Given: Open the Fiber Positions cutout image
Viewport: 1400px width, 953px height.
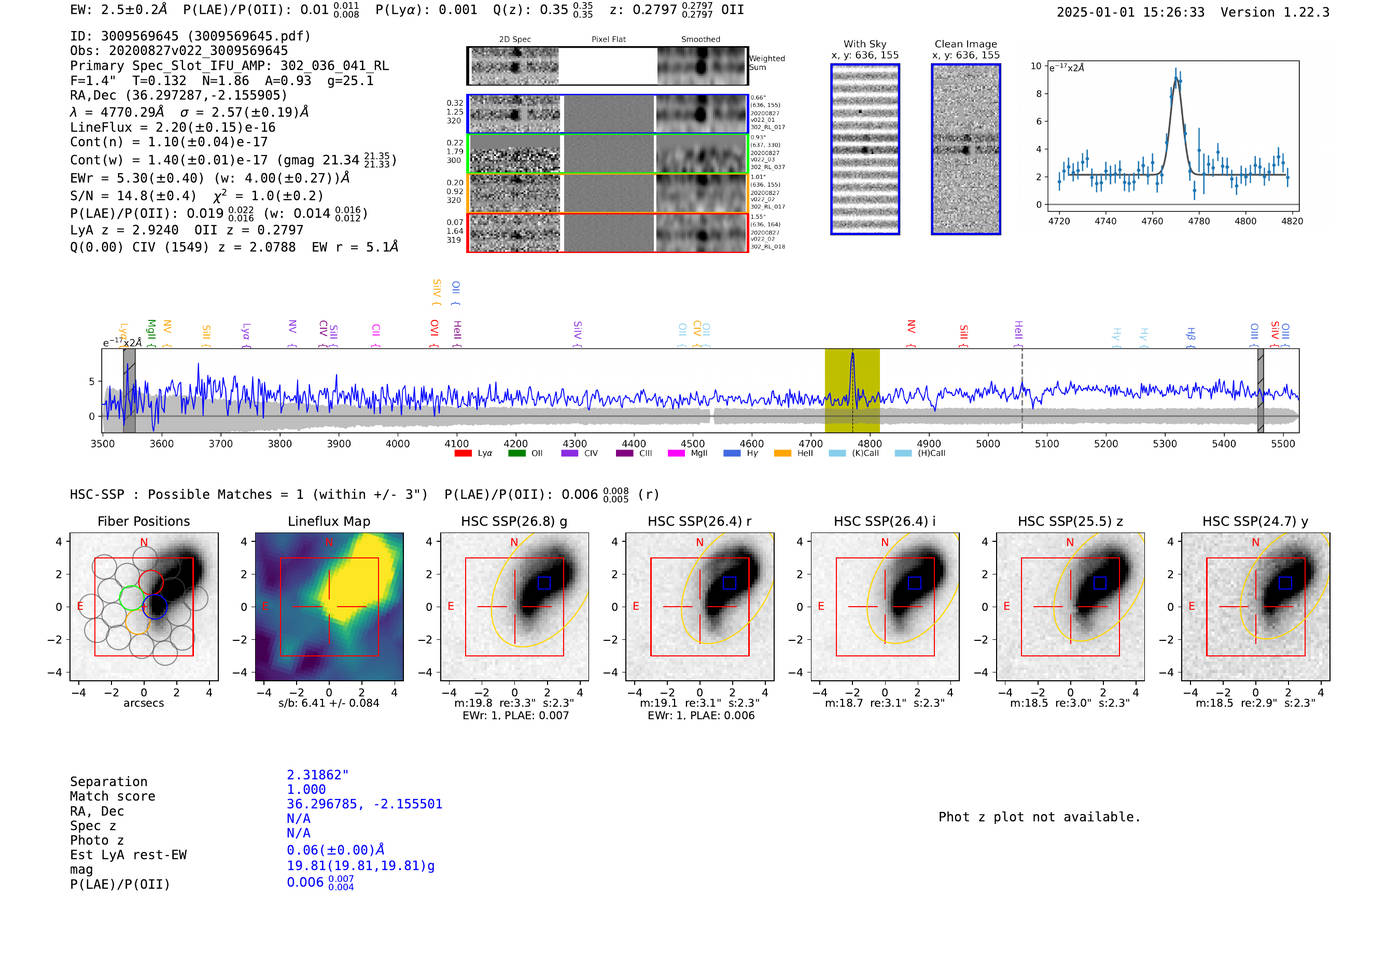Looking at the screenshot, I should point(144,606).
